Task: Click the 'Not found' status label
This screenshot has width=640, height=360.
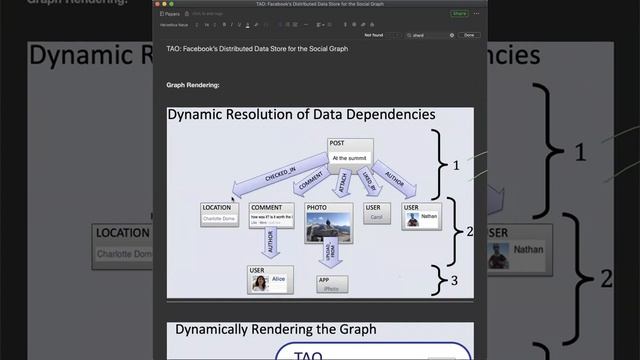Action: point(373,35)
